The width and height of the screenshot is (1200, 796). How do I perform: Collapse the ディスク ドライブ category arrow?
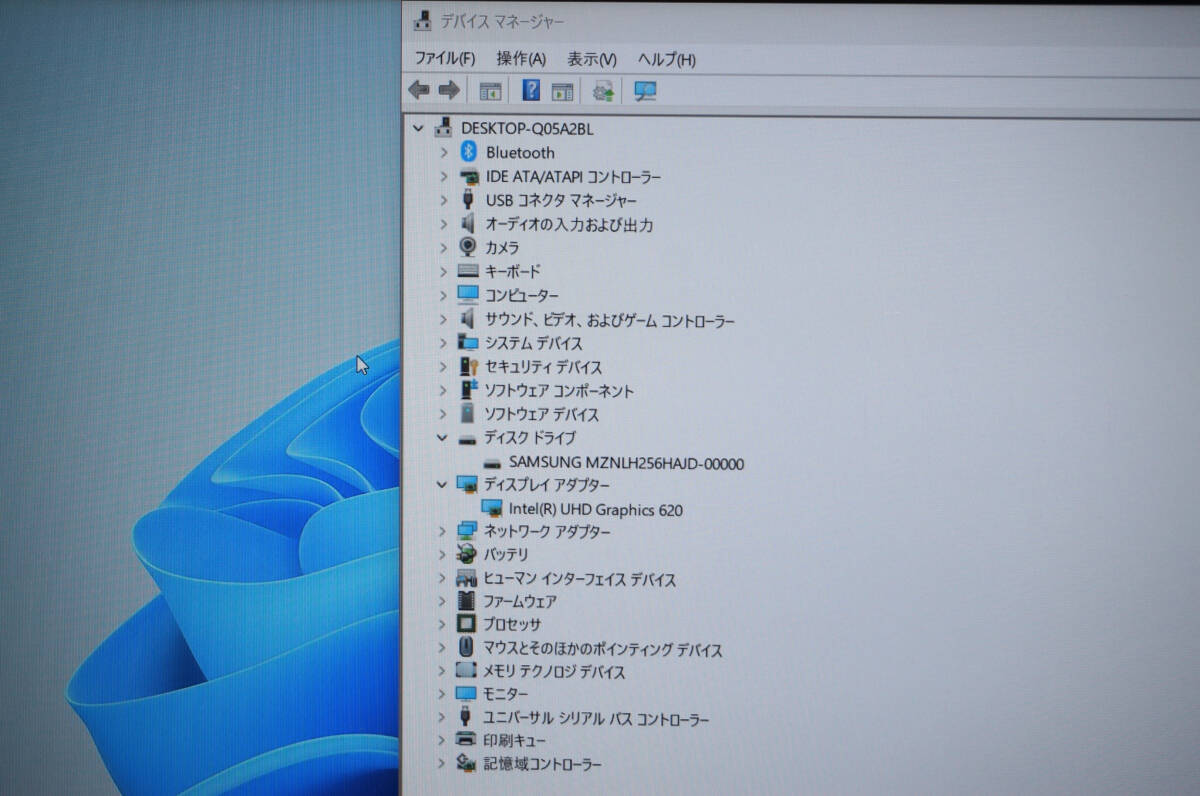[442, 437]
